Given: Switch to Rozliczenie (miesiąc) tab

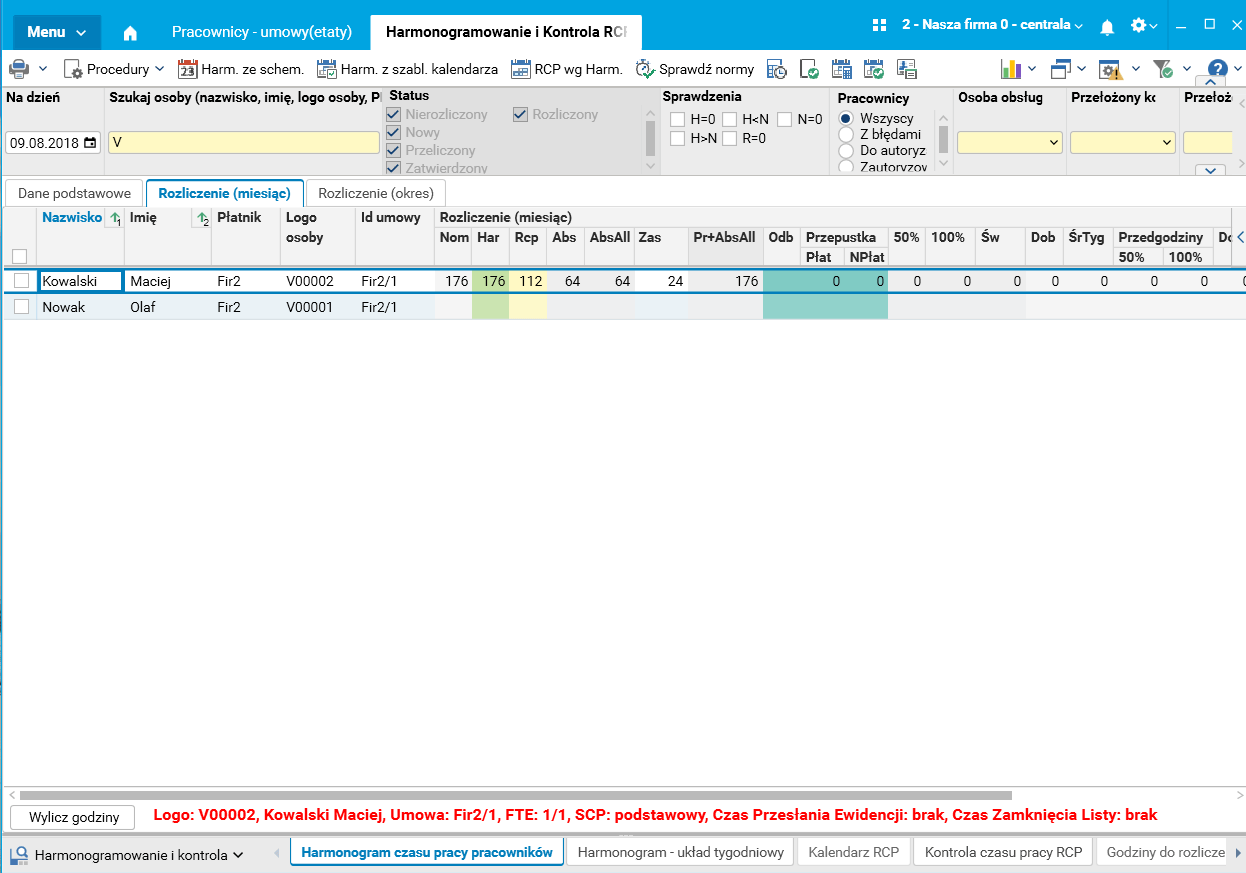Looking at the screenshot, I should (225, 194).
